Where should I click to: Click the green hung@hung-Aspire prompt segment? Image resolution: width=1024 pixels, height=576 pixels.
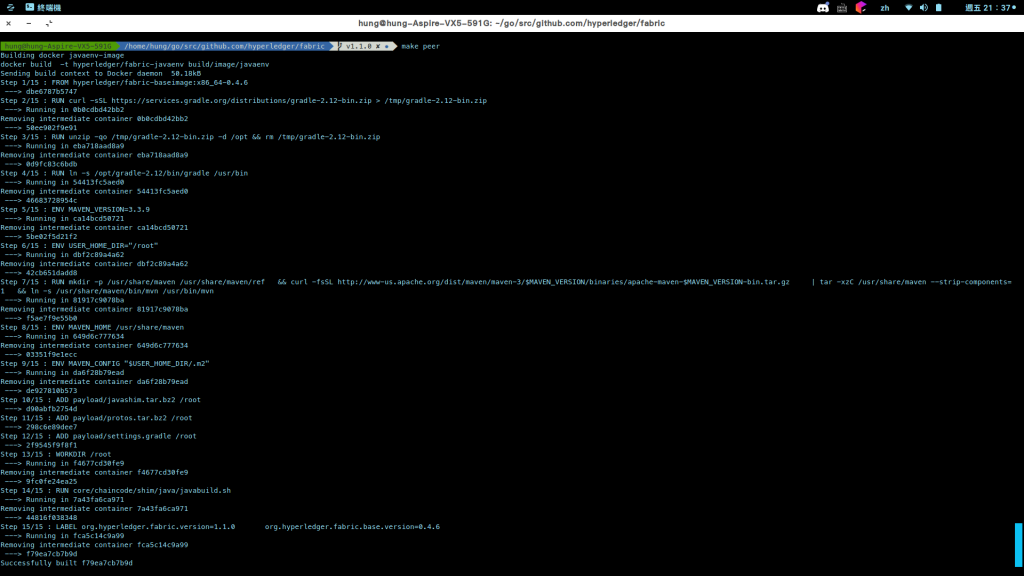57,46
